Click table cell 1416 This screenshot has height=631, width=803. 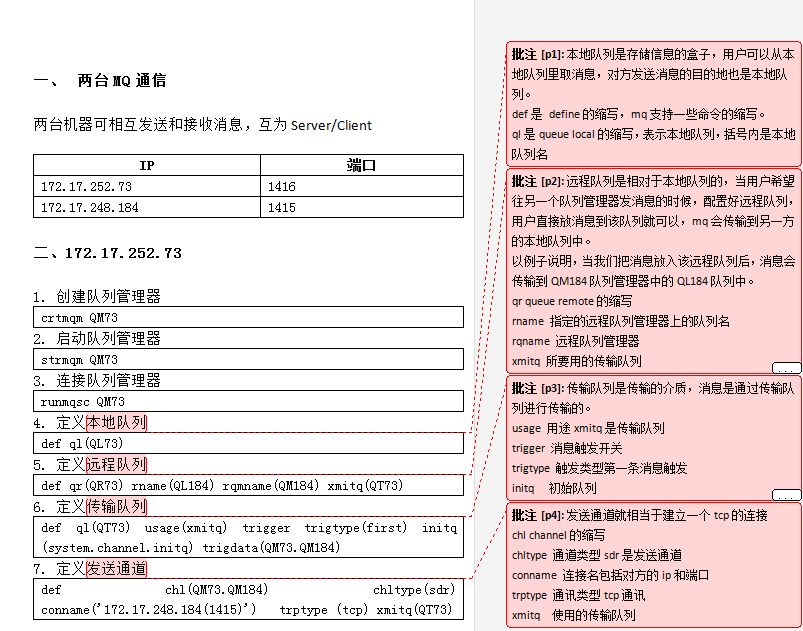click(362, 186)
